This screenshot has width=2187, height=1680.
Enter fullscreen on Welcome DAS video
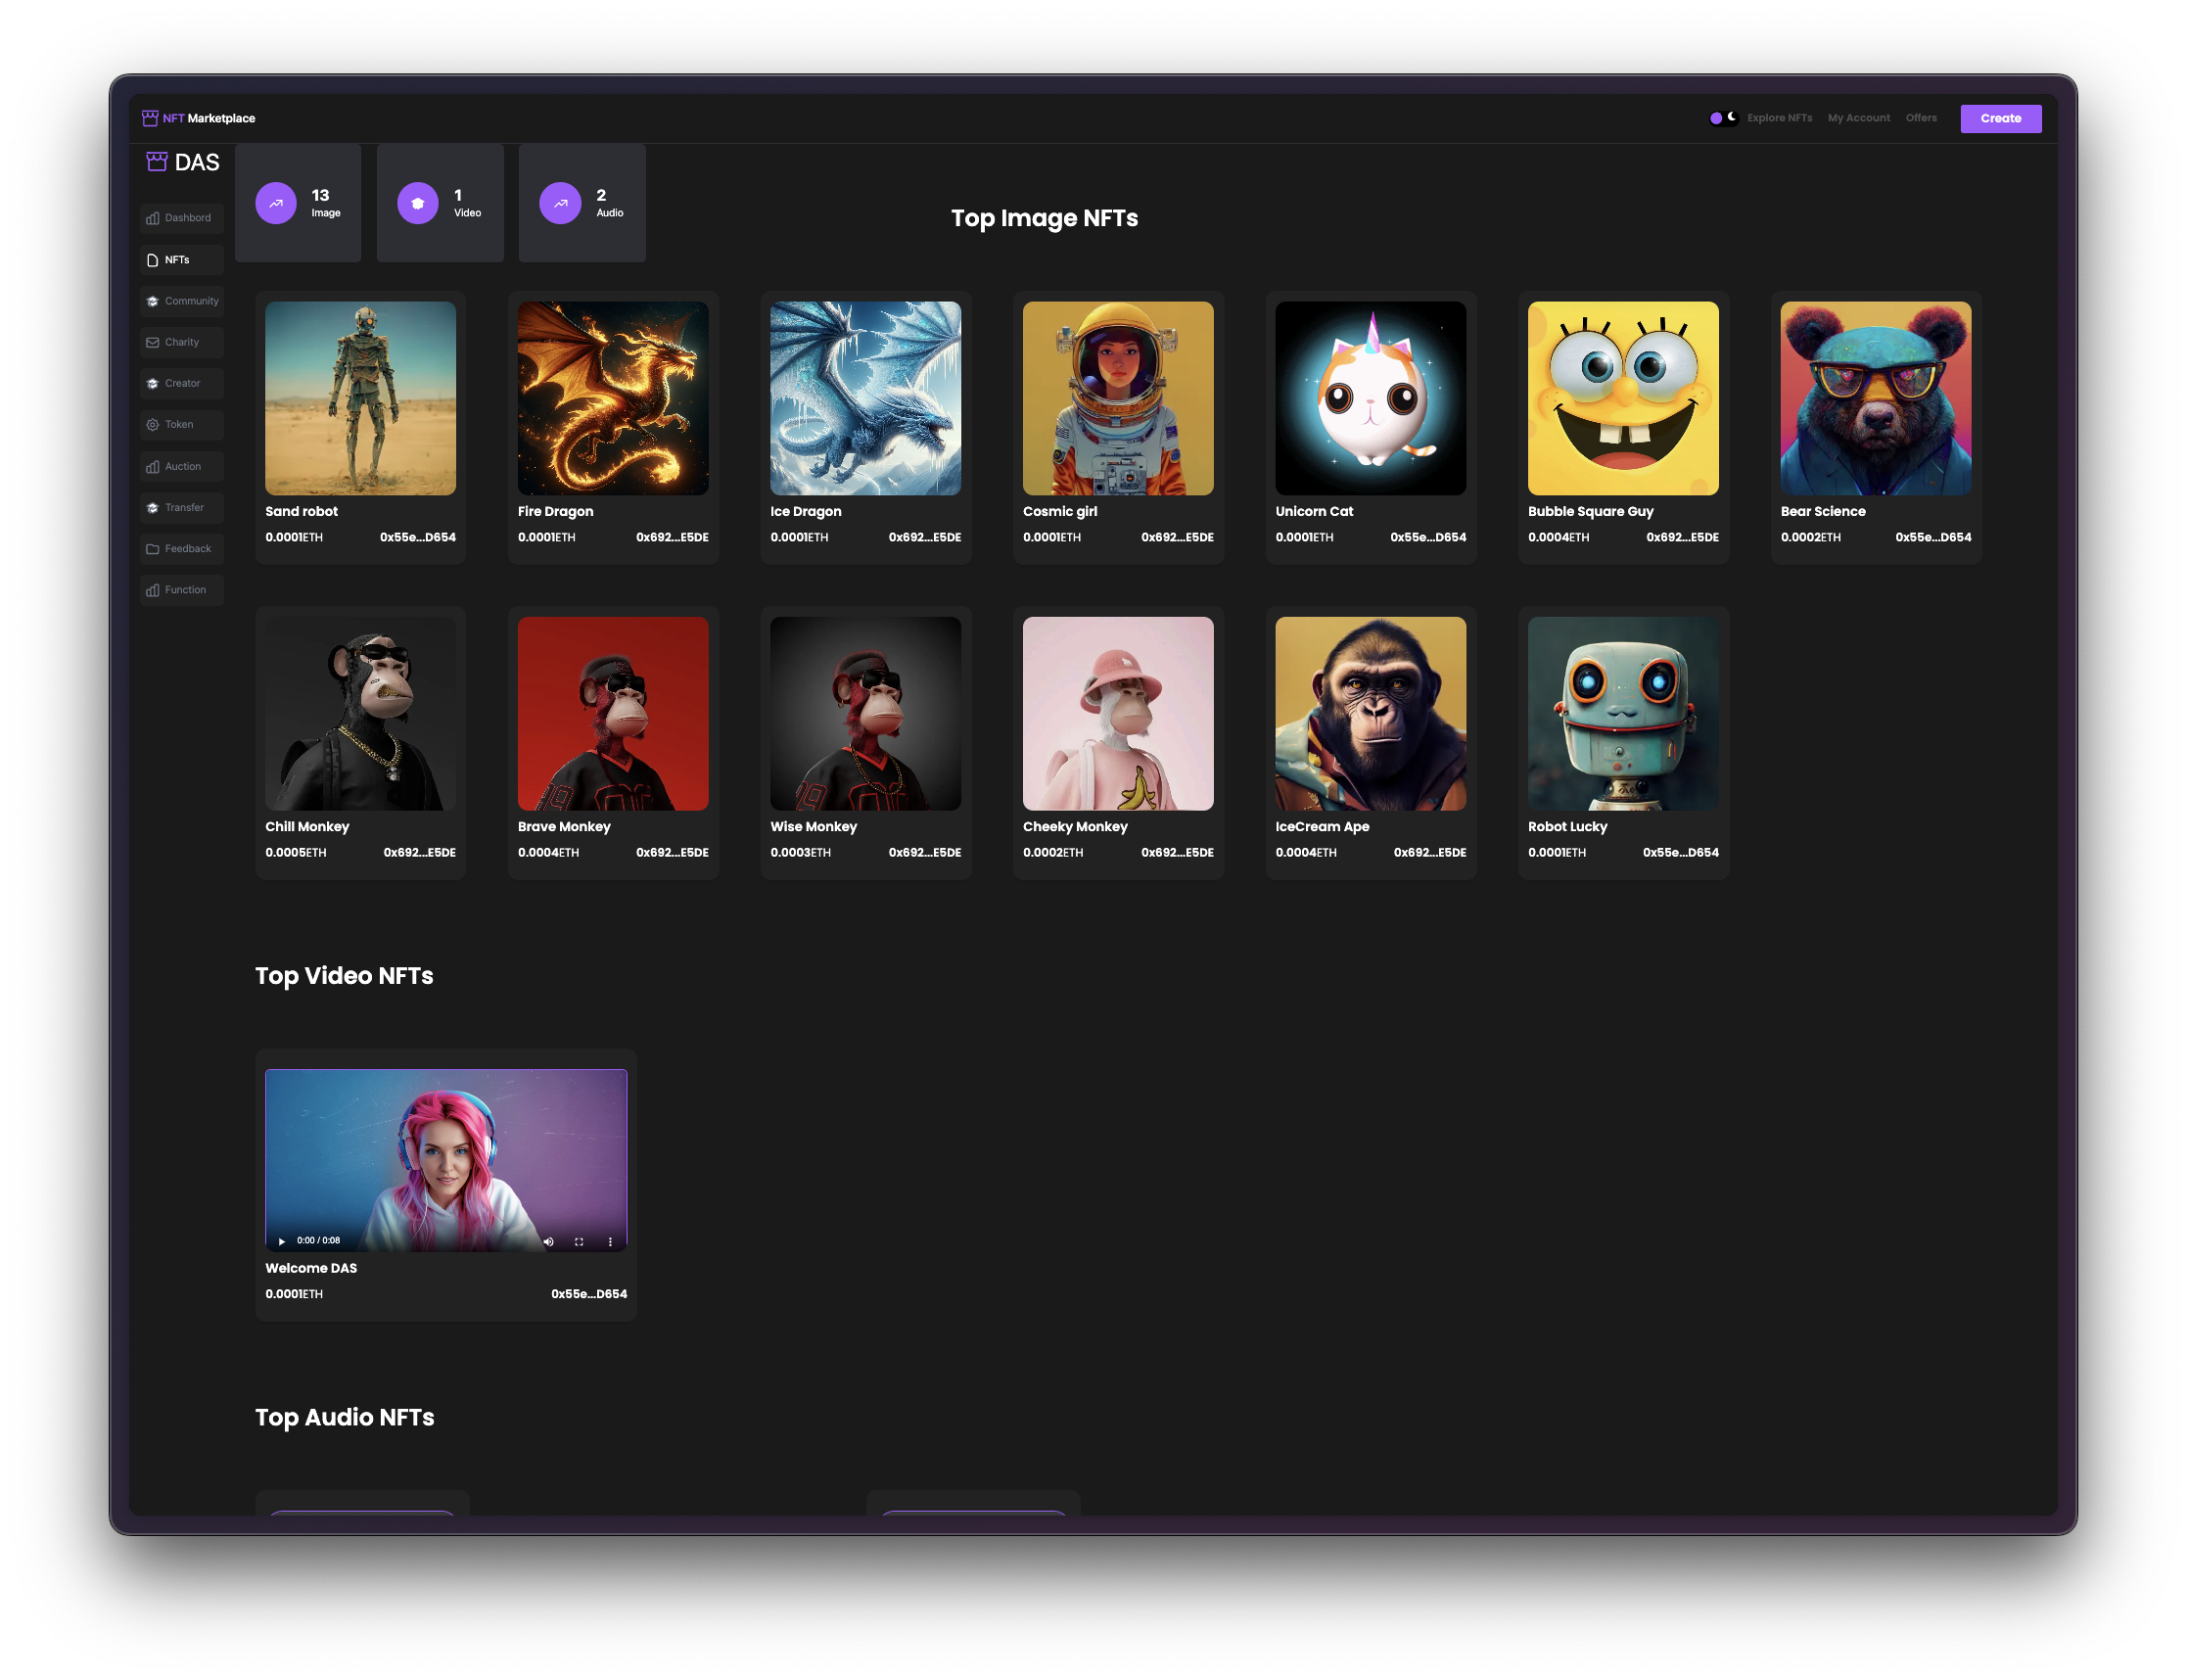coord(579,1241)
